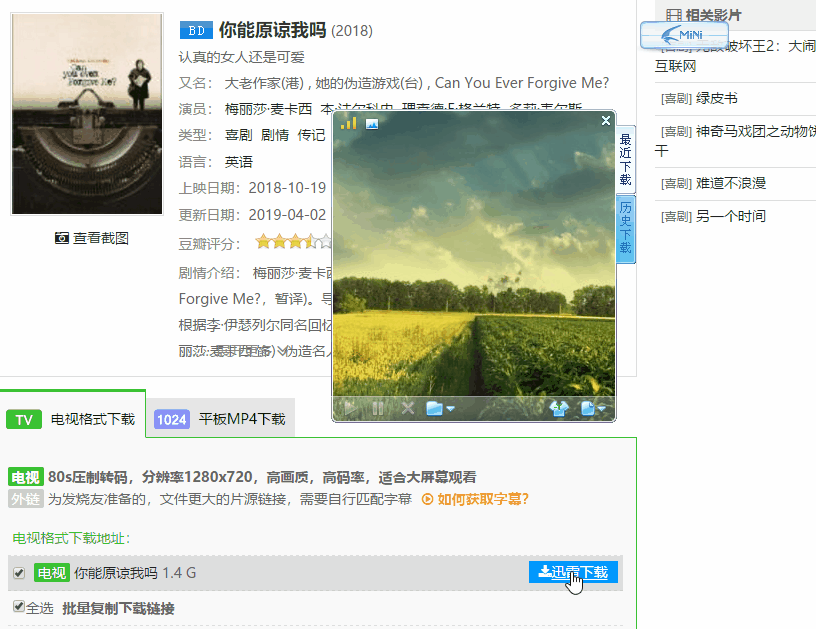Viewport: 816px width, 629px height.
Task: Open the folder icon in the player control bar
Action: click(x=434, y=408)
